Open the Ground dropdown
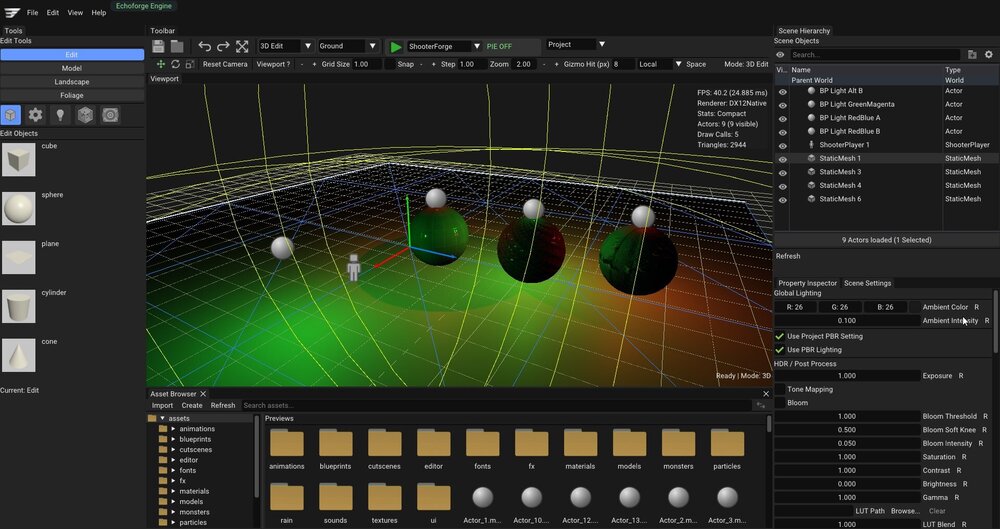This screenshot has width=1000, height=529. 348,46
